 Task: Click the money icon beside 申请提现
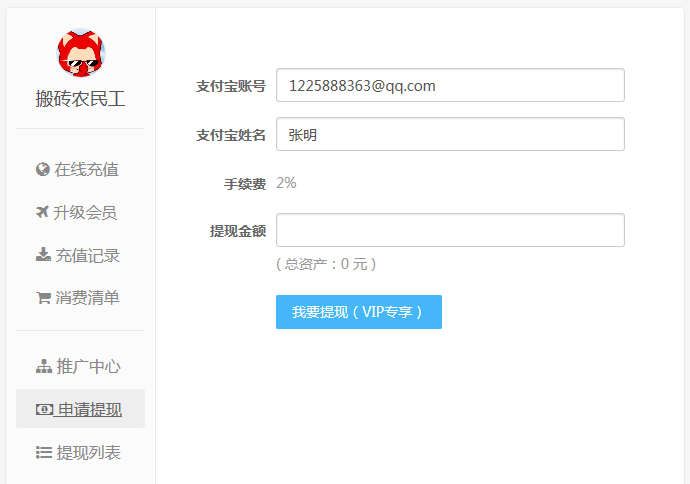pyautogui.click(x=44, y=409)
